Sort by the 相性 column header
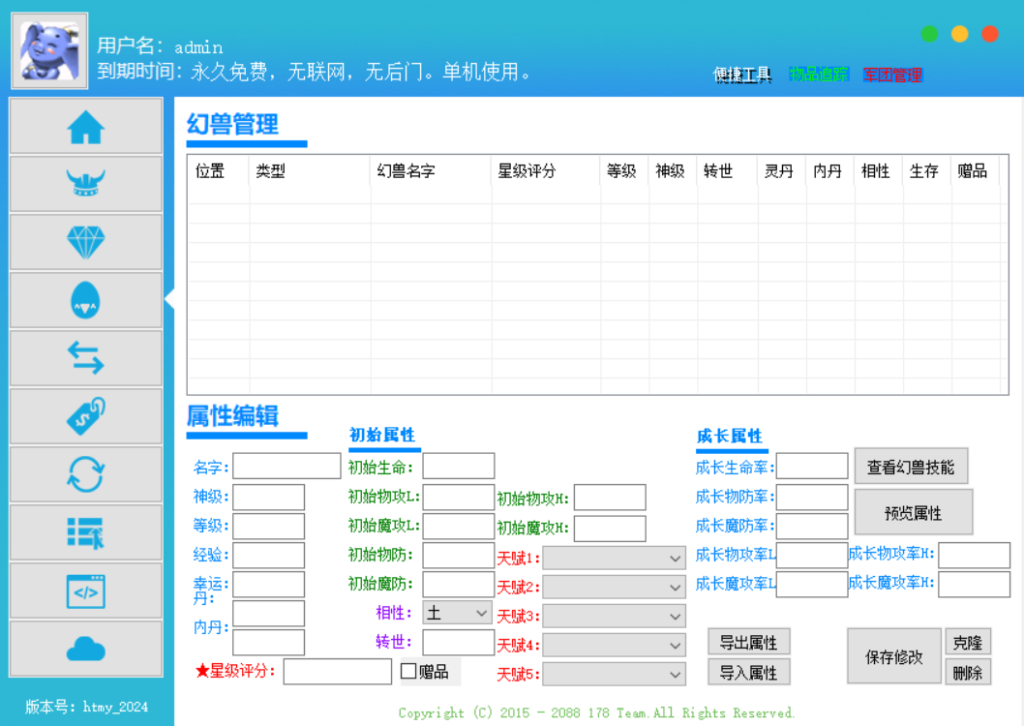Viewport: 1024px width, 726px height. pyautogui.click(x=878, y=171)
